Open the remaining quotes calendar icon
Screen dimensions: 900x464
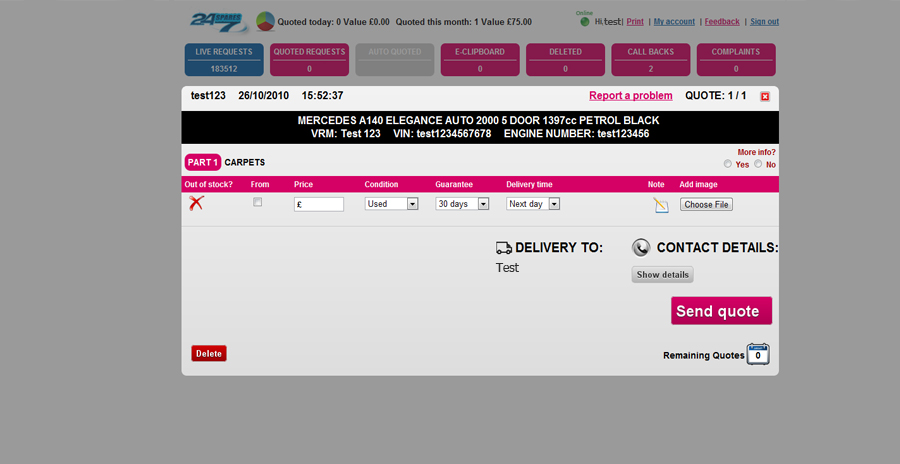pos(758,354)
